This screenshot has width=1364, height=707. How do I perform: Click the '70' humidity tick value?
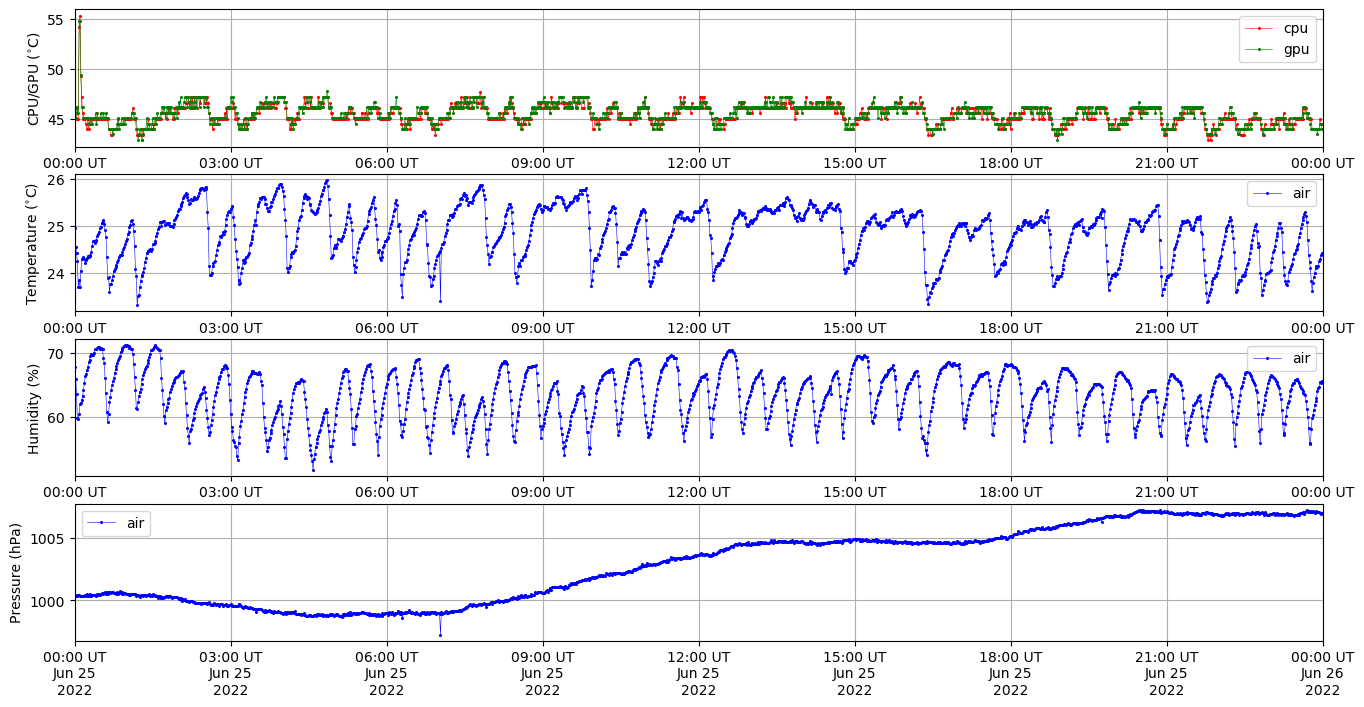point(56,354)
